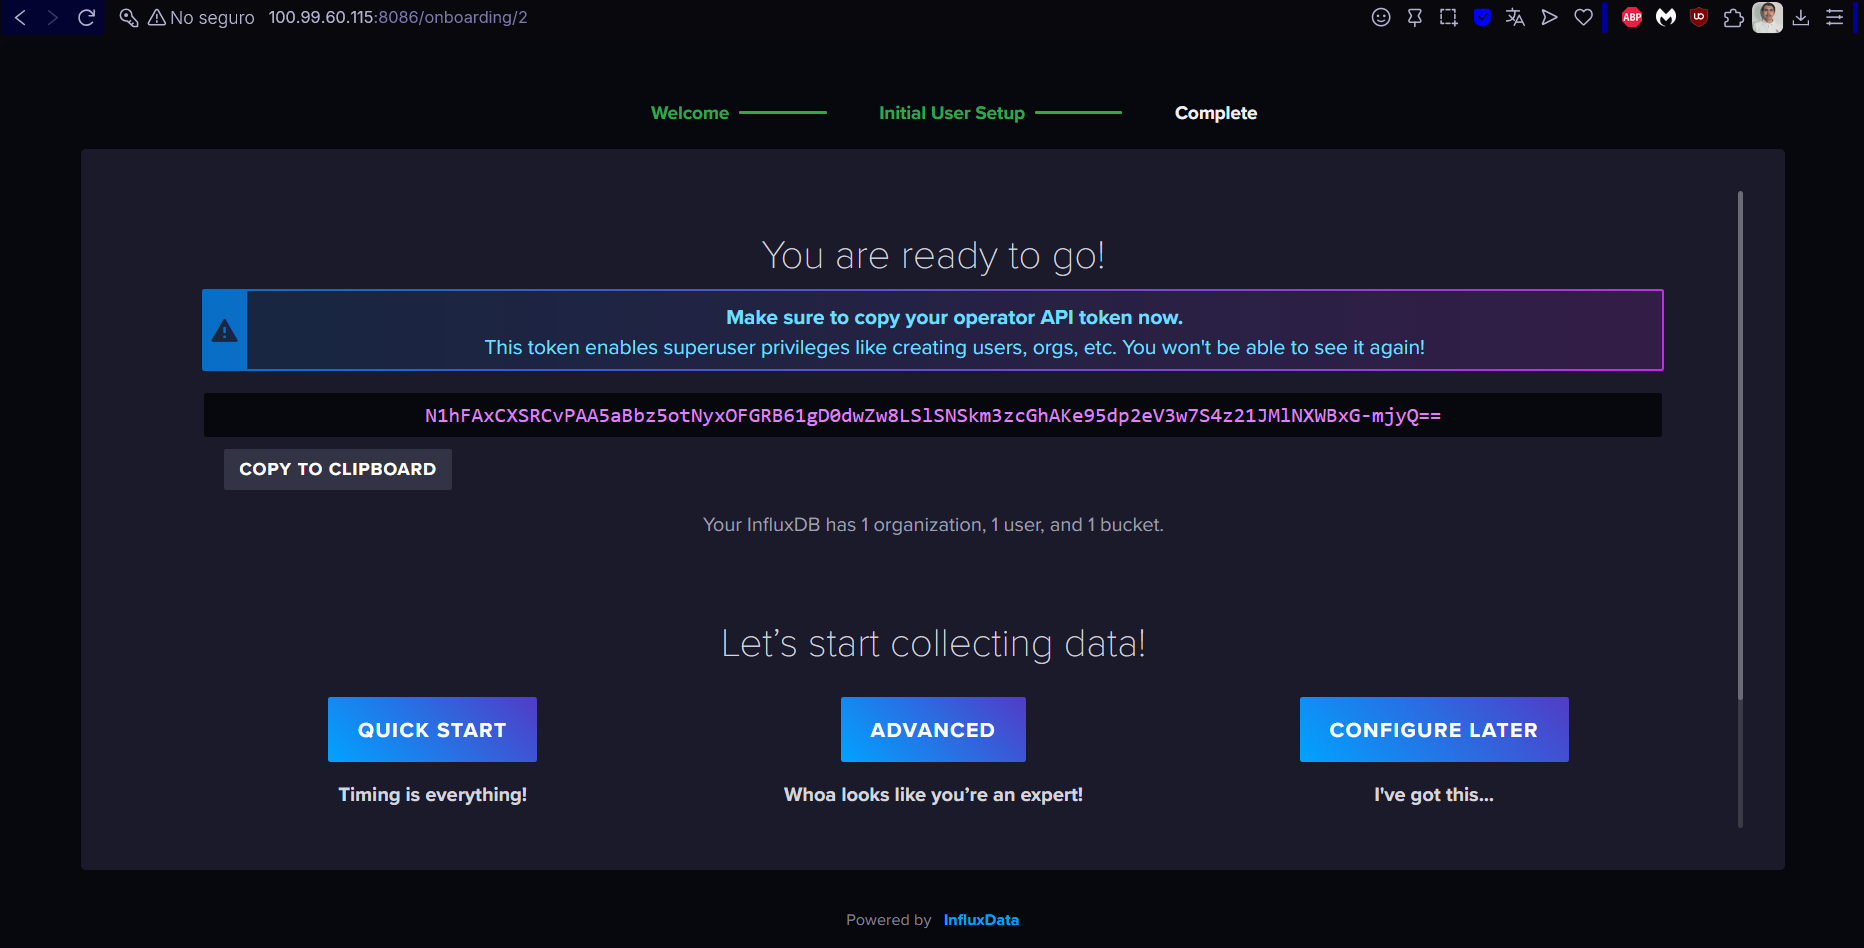
Task: Click the warning triangle in the alert banner
Action: (225, 331)
